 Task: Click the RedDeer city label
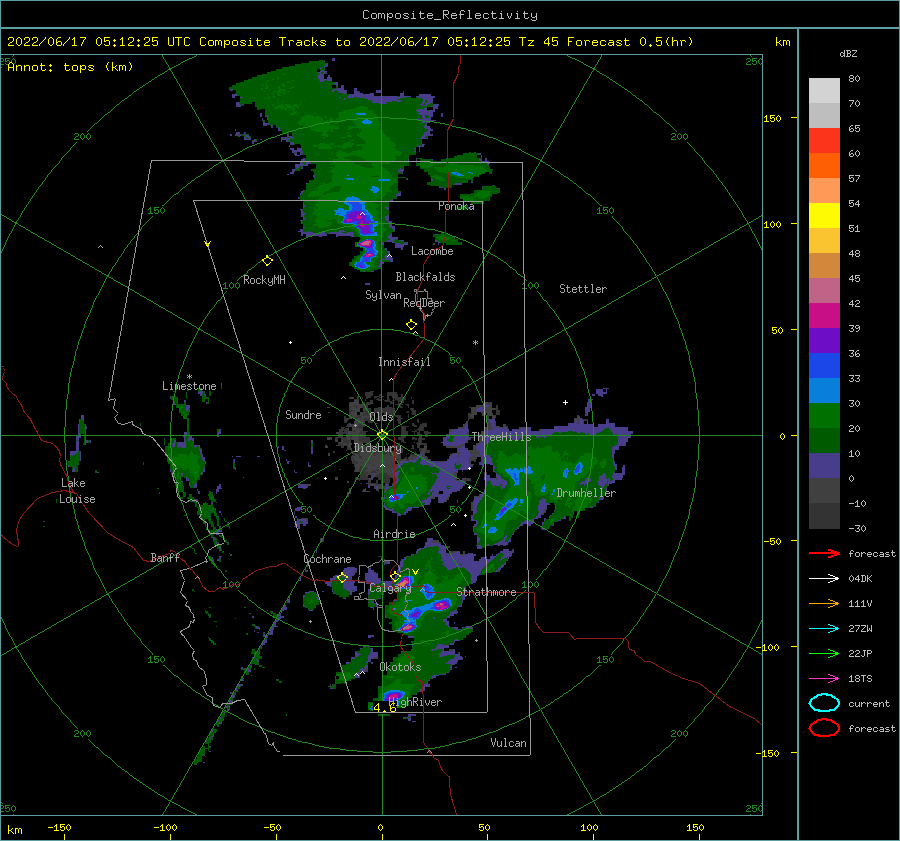pyautogui.click(x=424, y=303)
